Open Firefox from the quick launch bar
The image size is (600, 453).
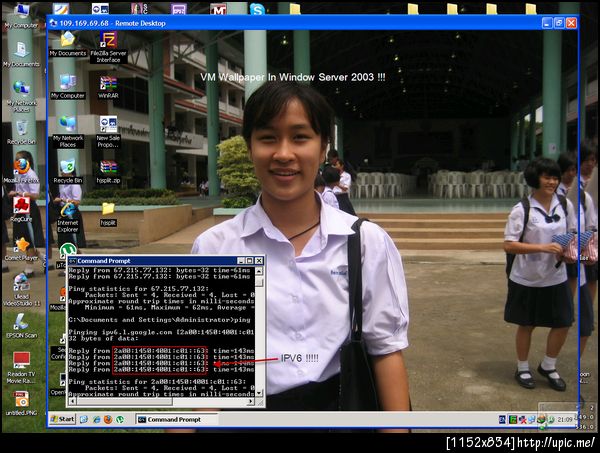pyautogui.click(x=108, y=419)
